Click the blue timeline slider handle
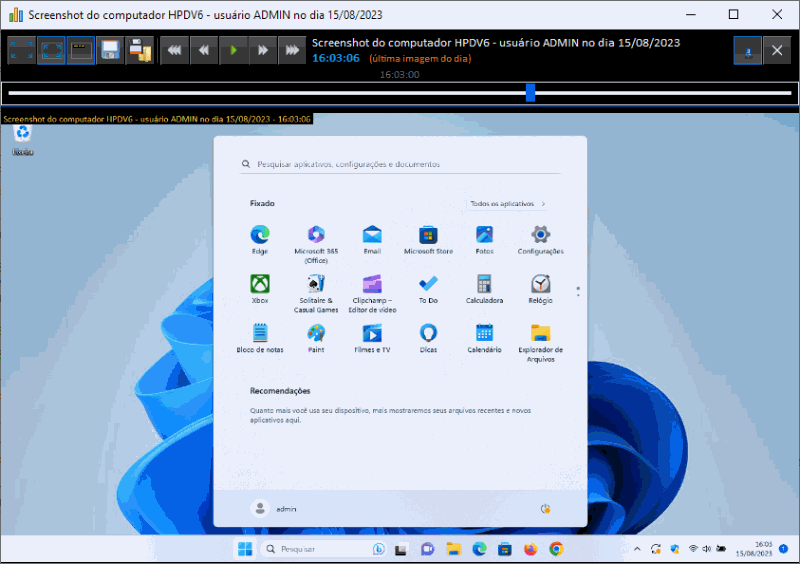800x564 pixels. tap(531, 93)
